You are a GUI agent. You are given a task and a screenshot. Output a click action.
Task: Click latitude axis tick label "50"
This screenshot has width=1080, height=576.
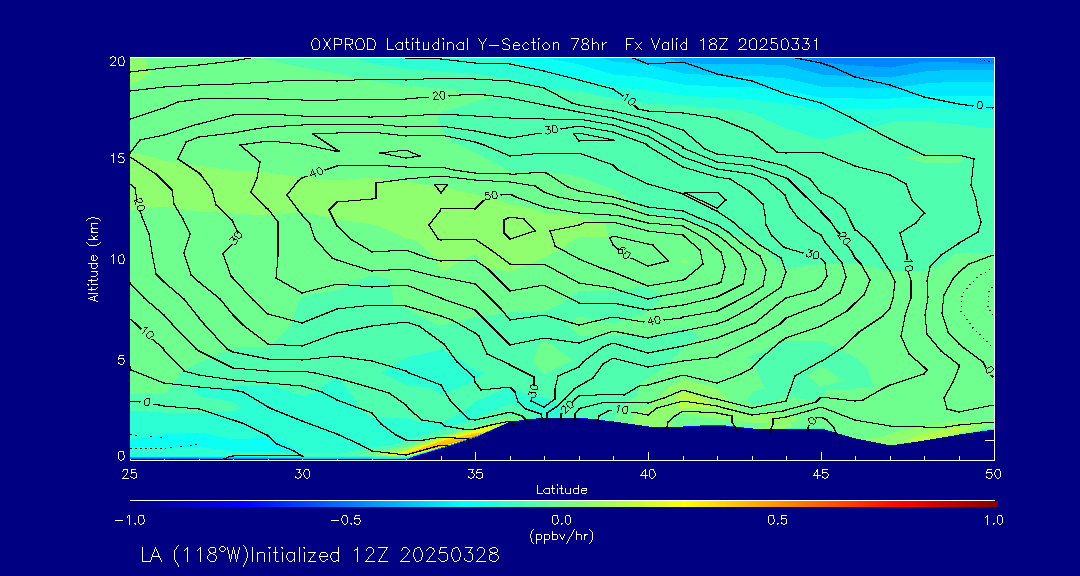point(994,474)
